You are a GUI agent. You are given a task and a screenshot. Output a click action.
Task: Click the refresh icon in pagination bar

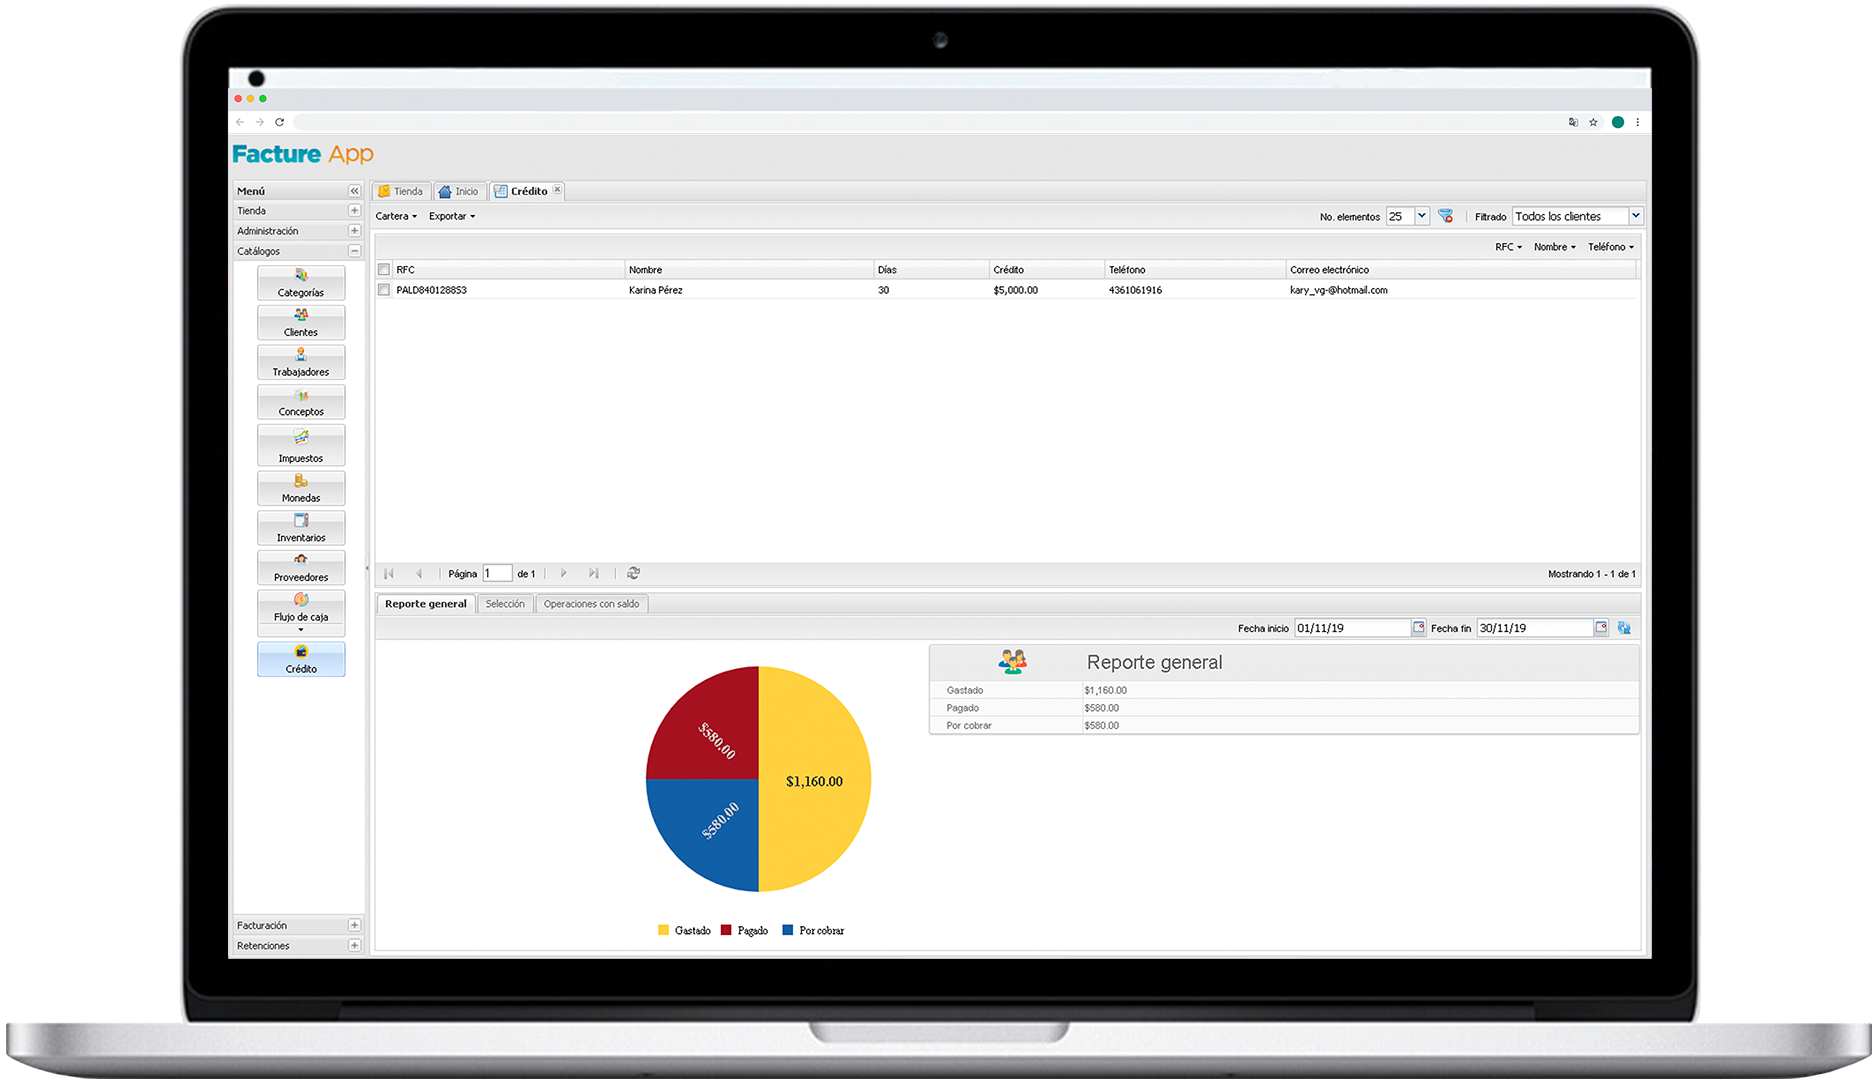(x=633, y=573)
